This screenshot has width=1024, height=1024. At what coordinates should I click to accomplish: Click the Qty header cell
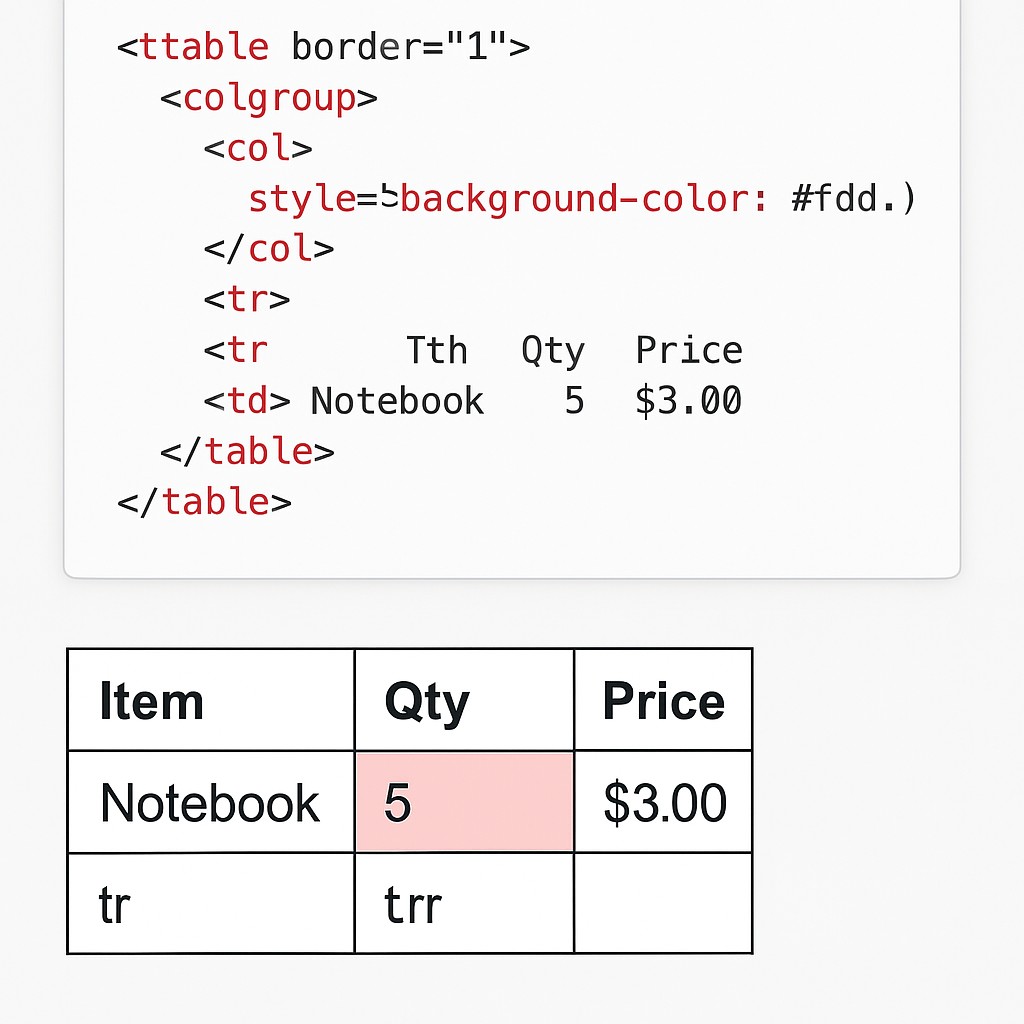pos(464,700)
